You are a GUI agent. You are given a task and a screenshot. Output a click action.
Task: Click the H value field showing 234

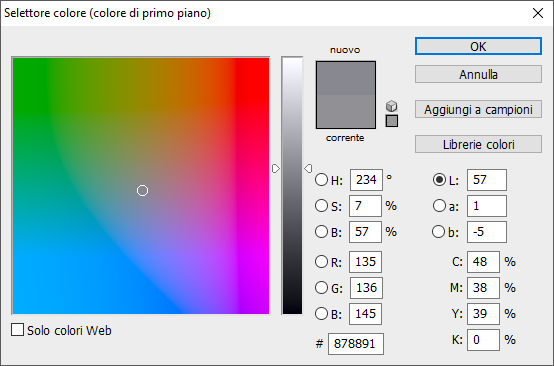(366, 180)
